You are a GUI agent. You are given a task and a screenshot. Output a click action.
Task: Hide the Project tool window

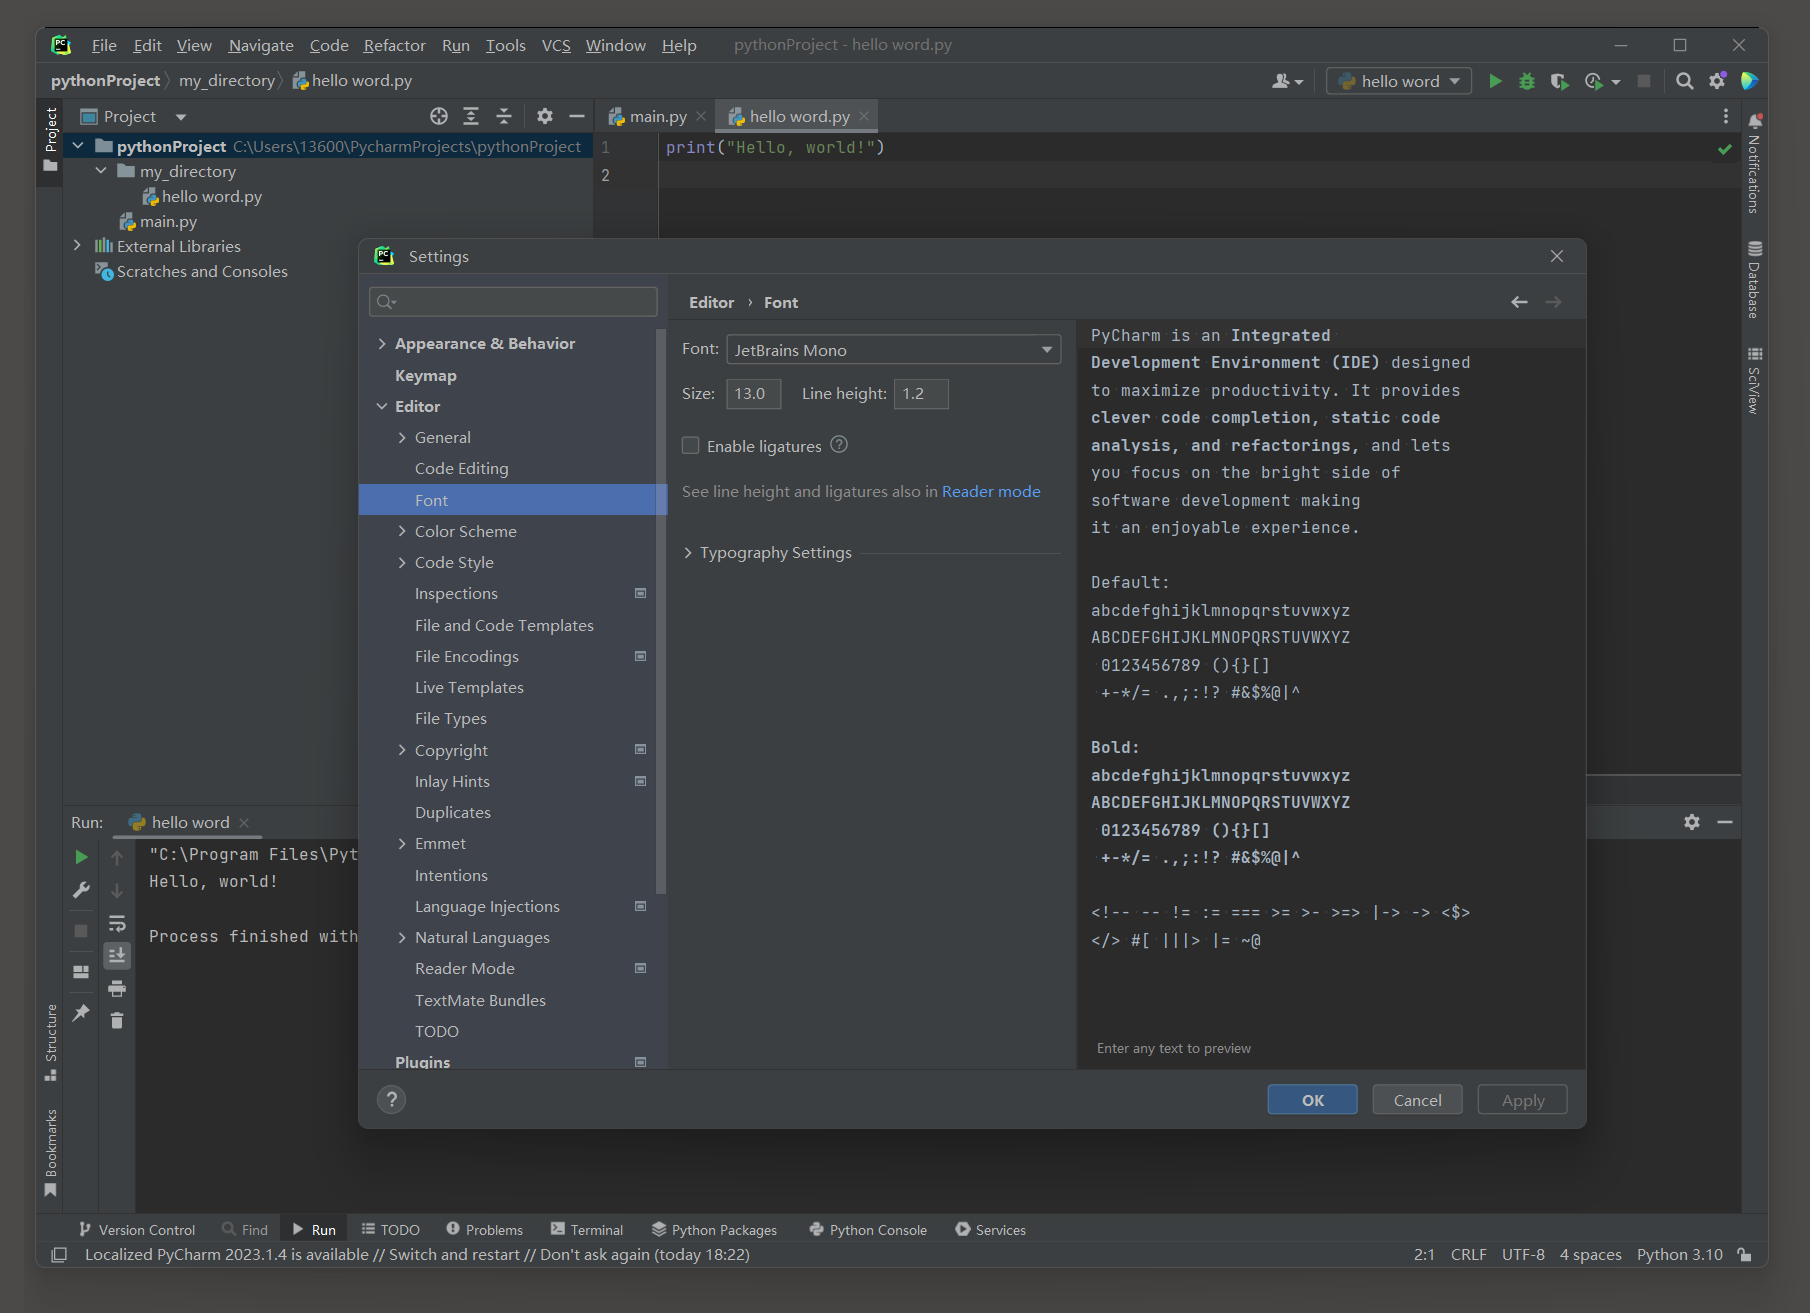click(x=577, y=116)
